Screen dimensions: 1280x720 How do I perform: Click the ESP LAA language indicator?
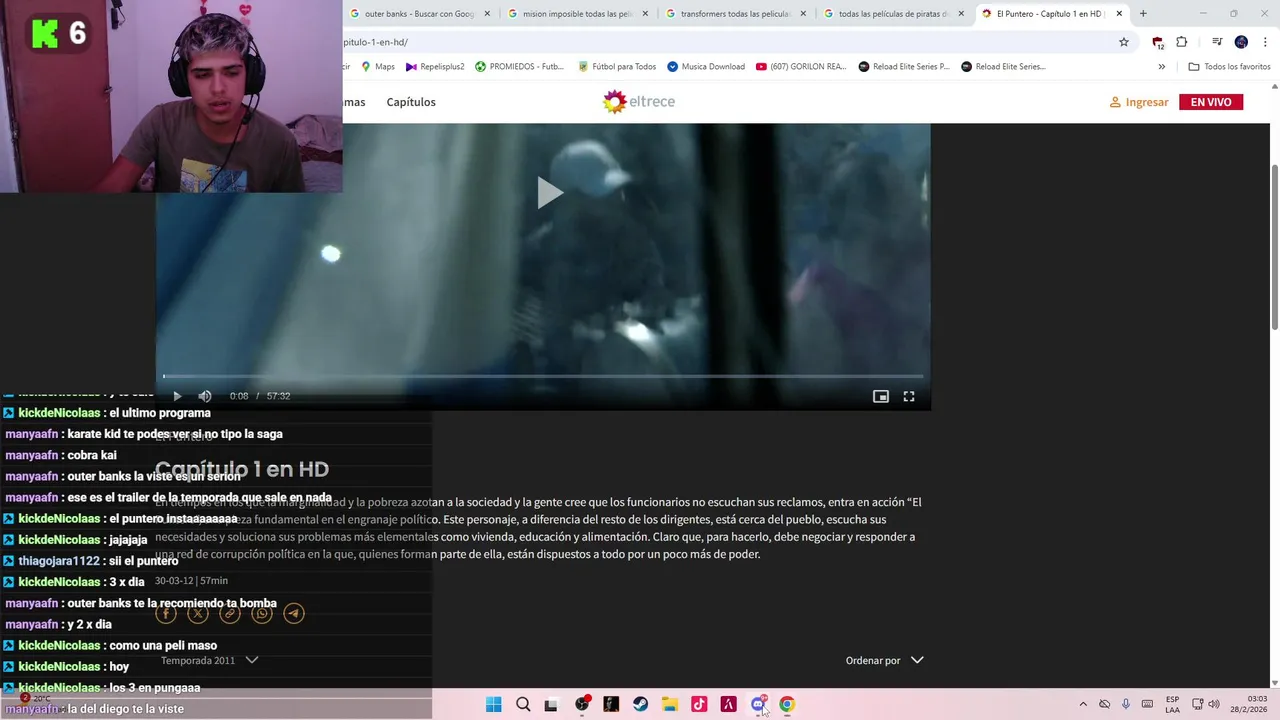(1172, 704)
